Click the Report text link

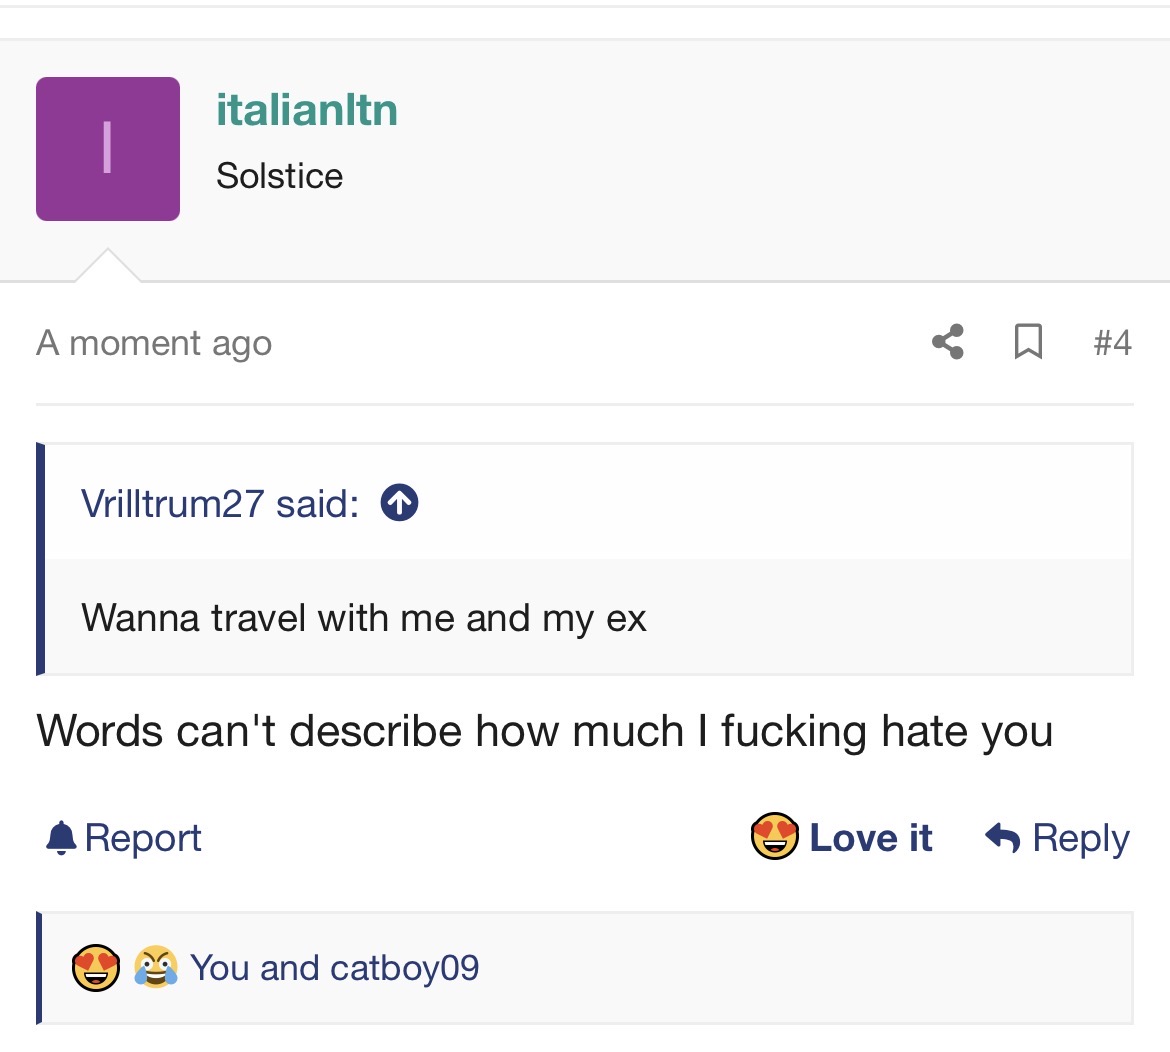pyautogui.click(x=143, y=838)
